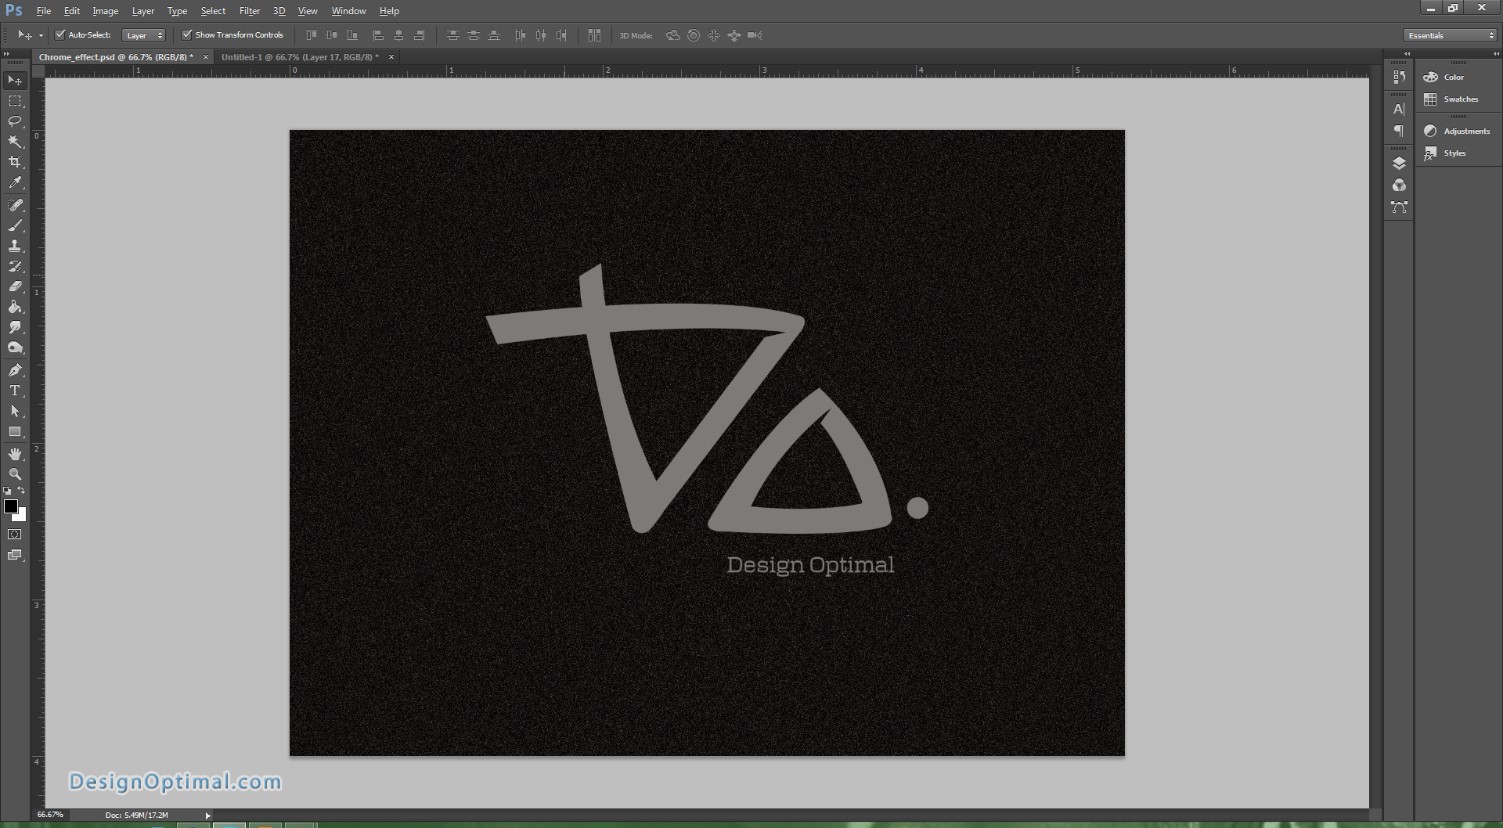The image size is (1503, 828).
Task: Open the Layer menu
Action: 143,11
